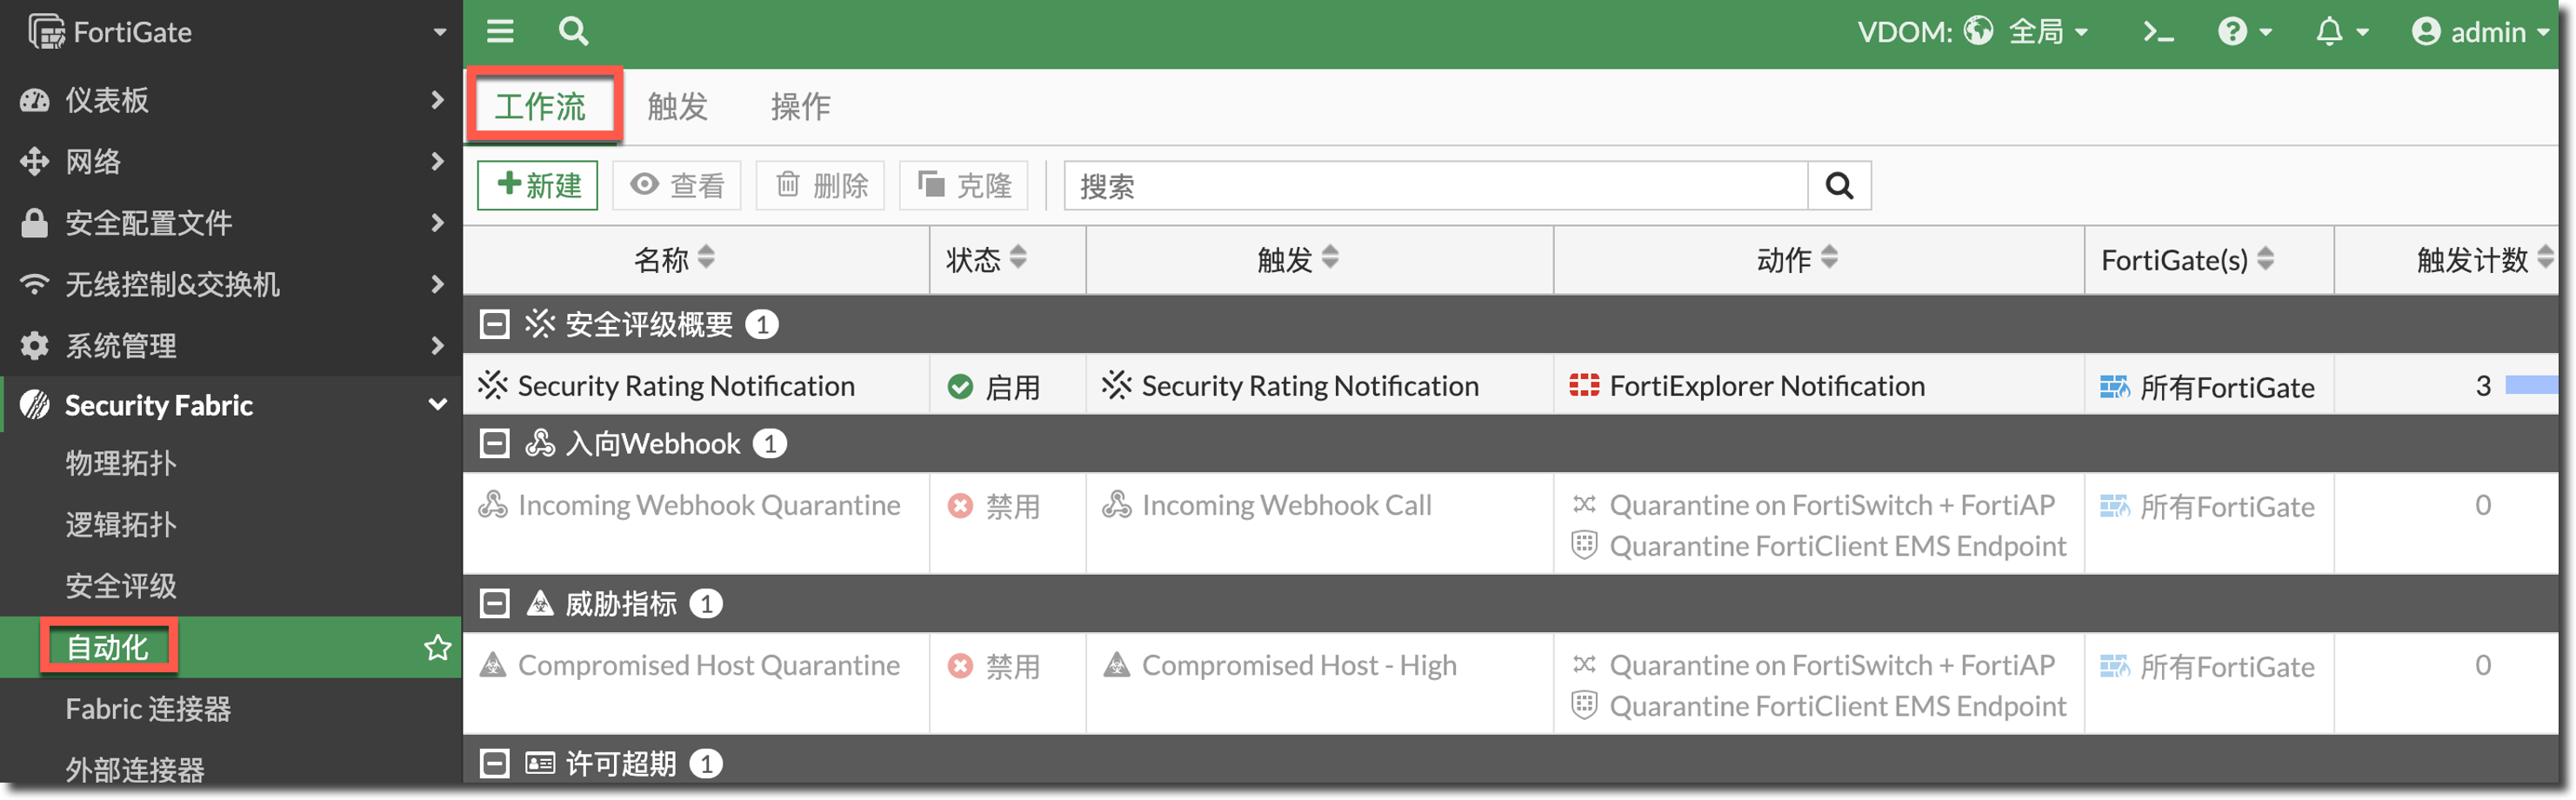Open the notifications bell icon
The image size is (2576, 800).
2340,32
